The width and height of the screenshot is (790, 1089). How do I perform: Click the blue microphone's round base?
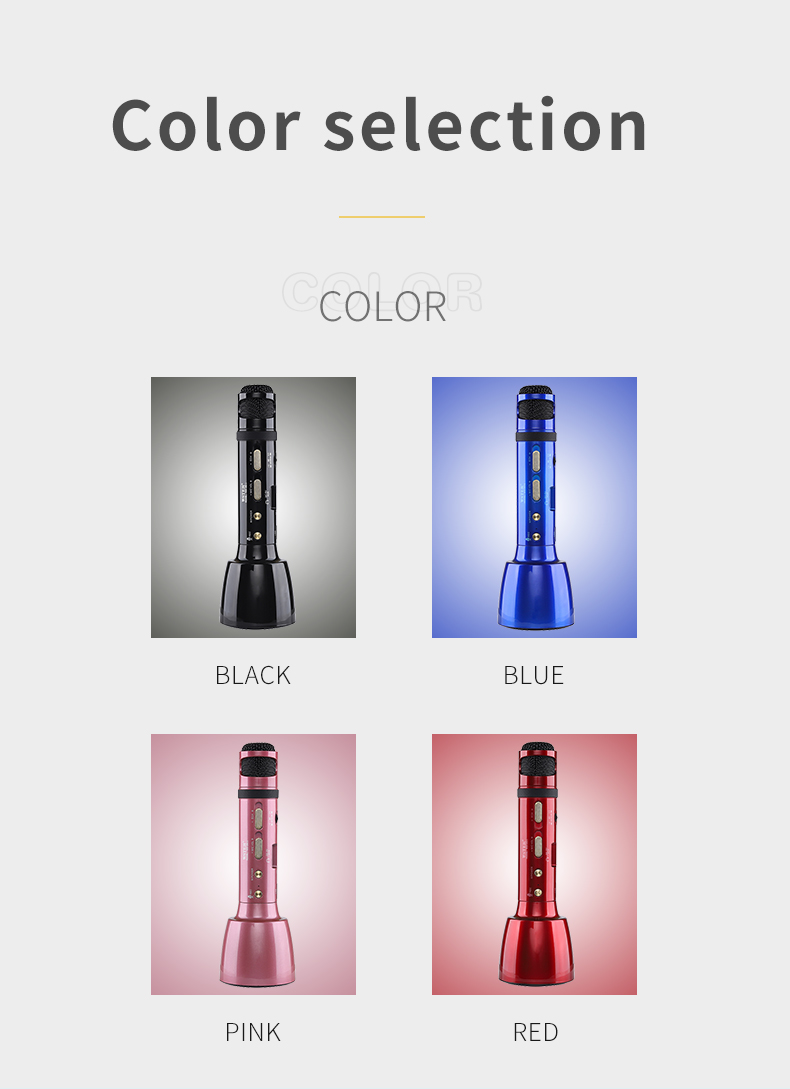(536, 595)
